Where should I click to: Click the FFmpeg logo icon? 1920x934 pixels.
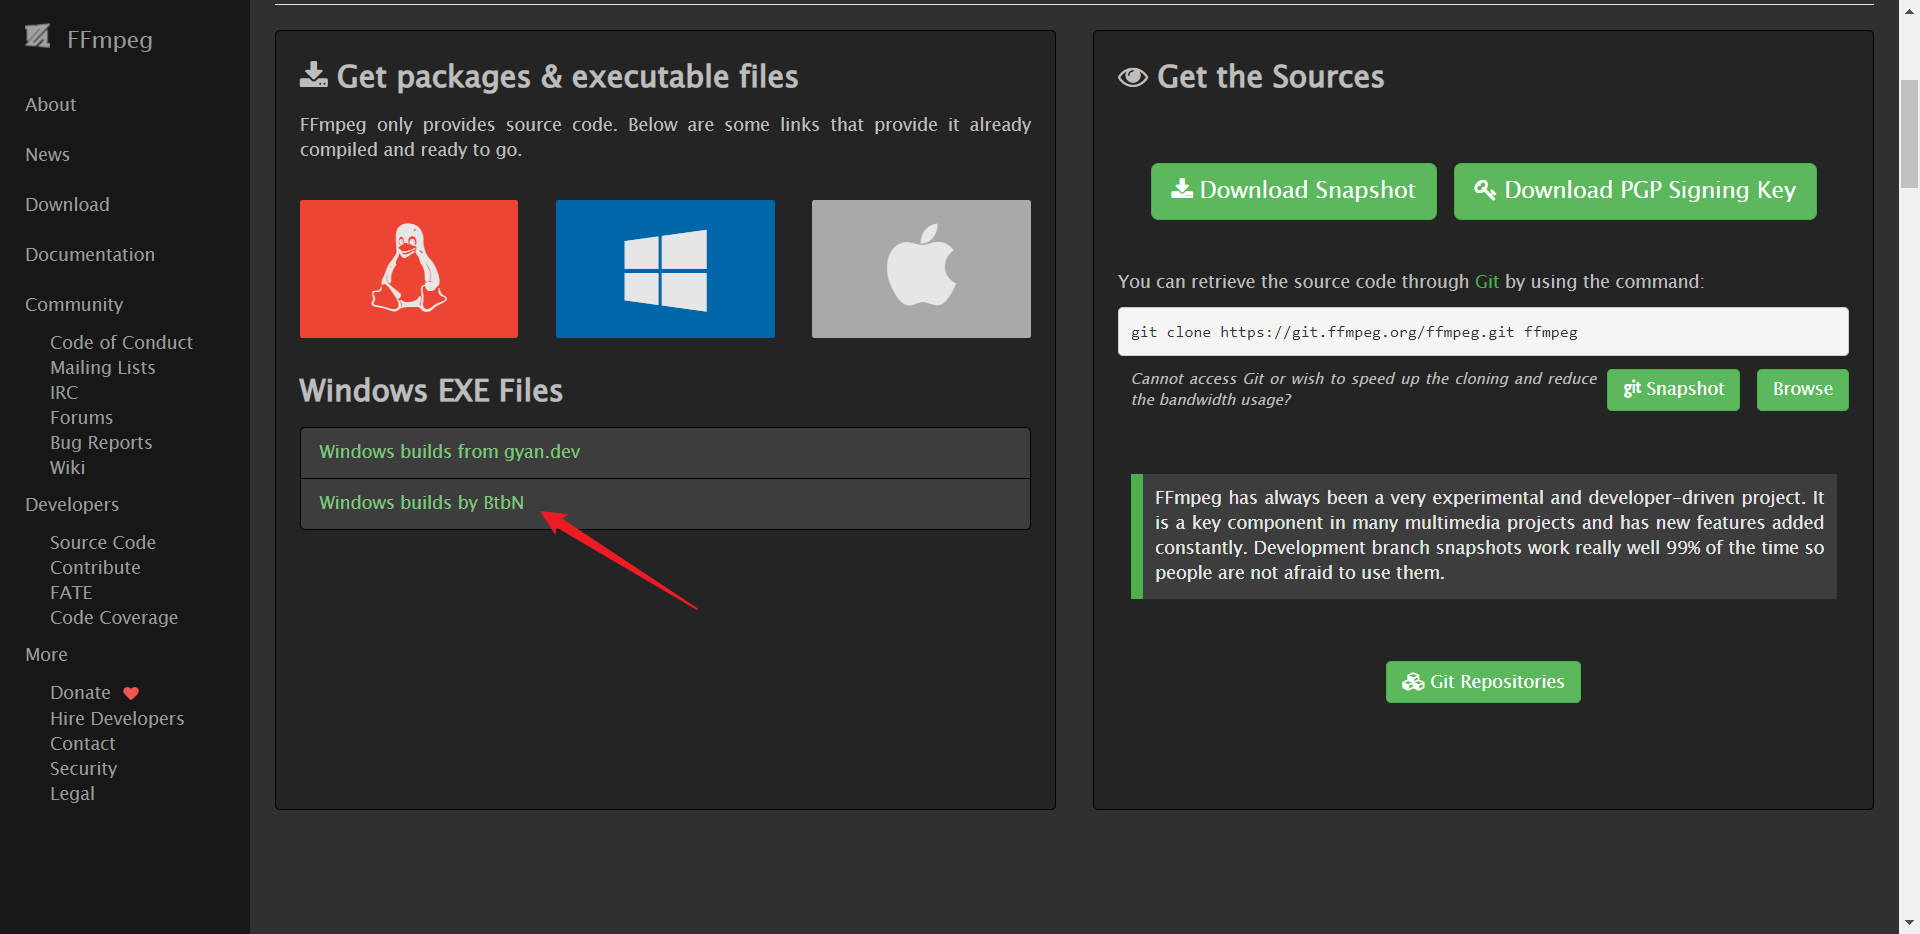38,37
